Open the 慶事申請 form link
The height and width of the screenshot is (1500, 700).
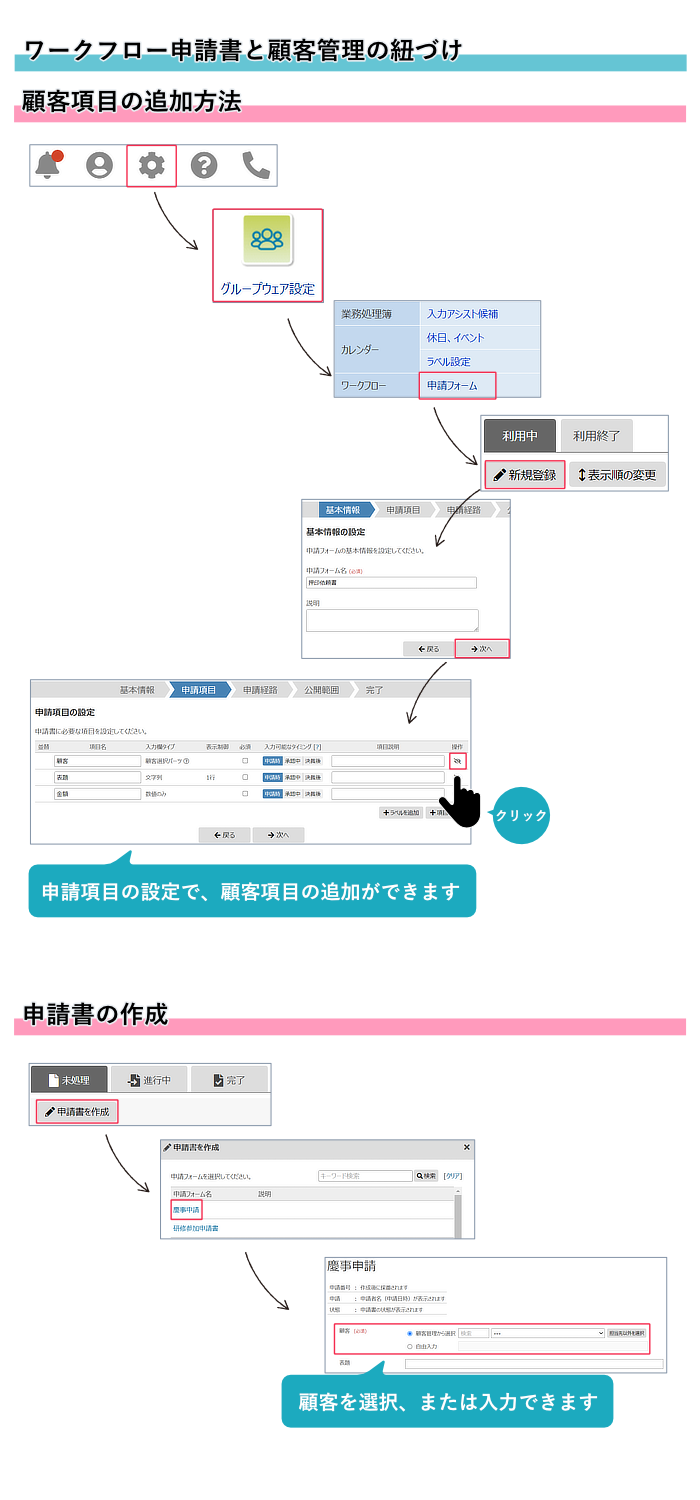186,1210
